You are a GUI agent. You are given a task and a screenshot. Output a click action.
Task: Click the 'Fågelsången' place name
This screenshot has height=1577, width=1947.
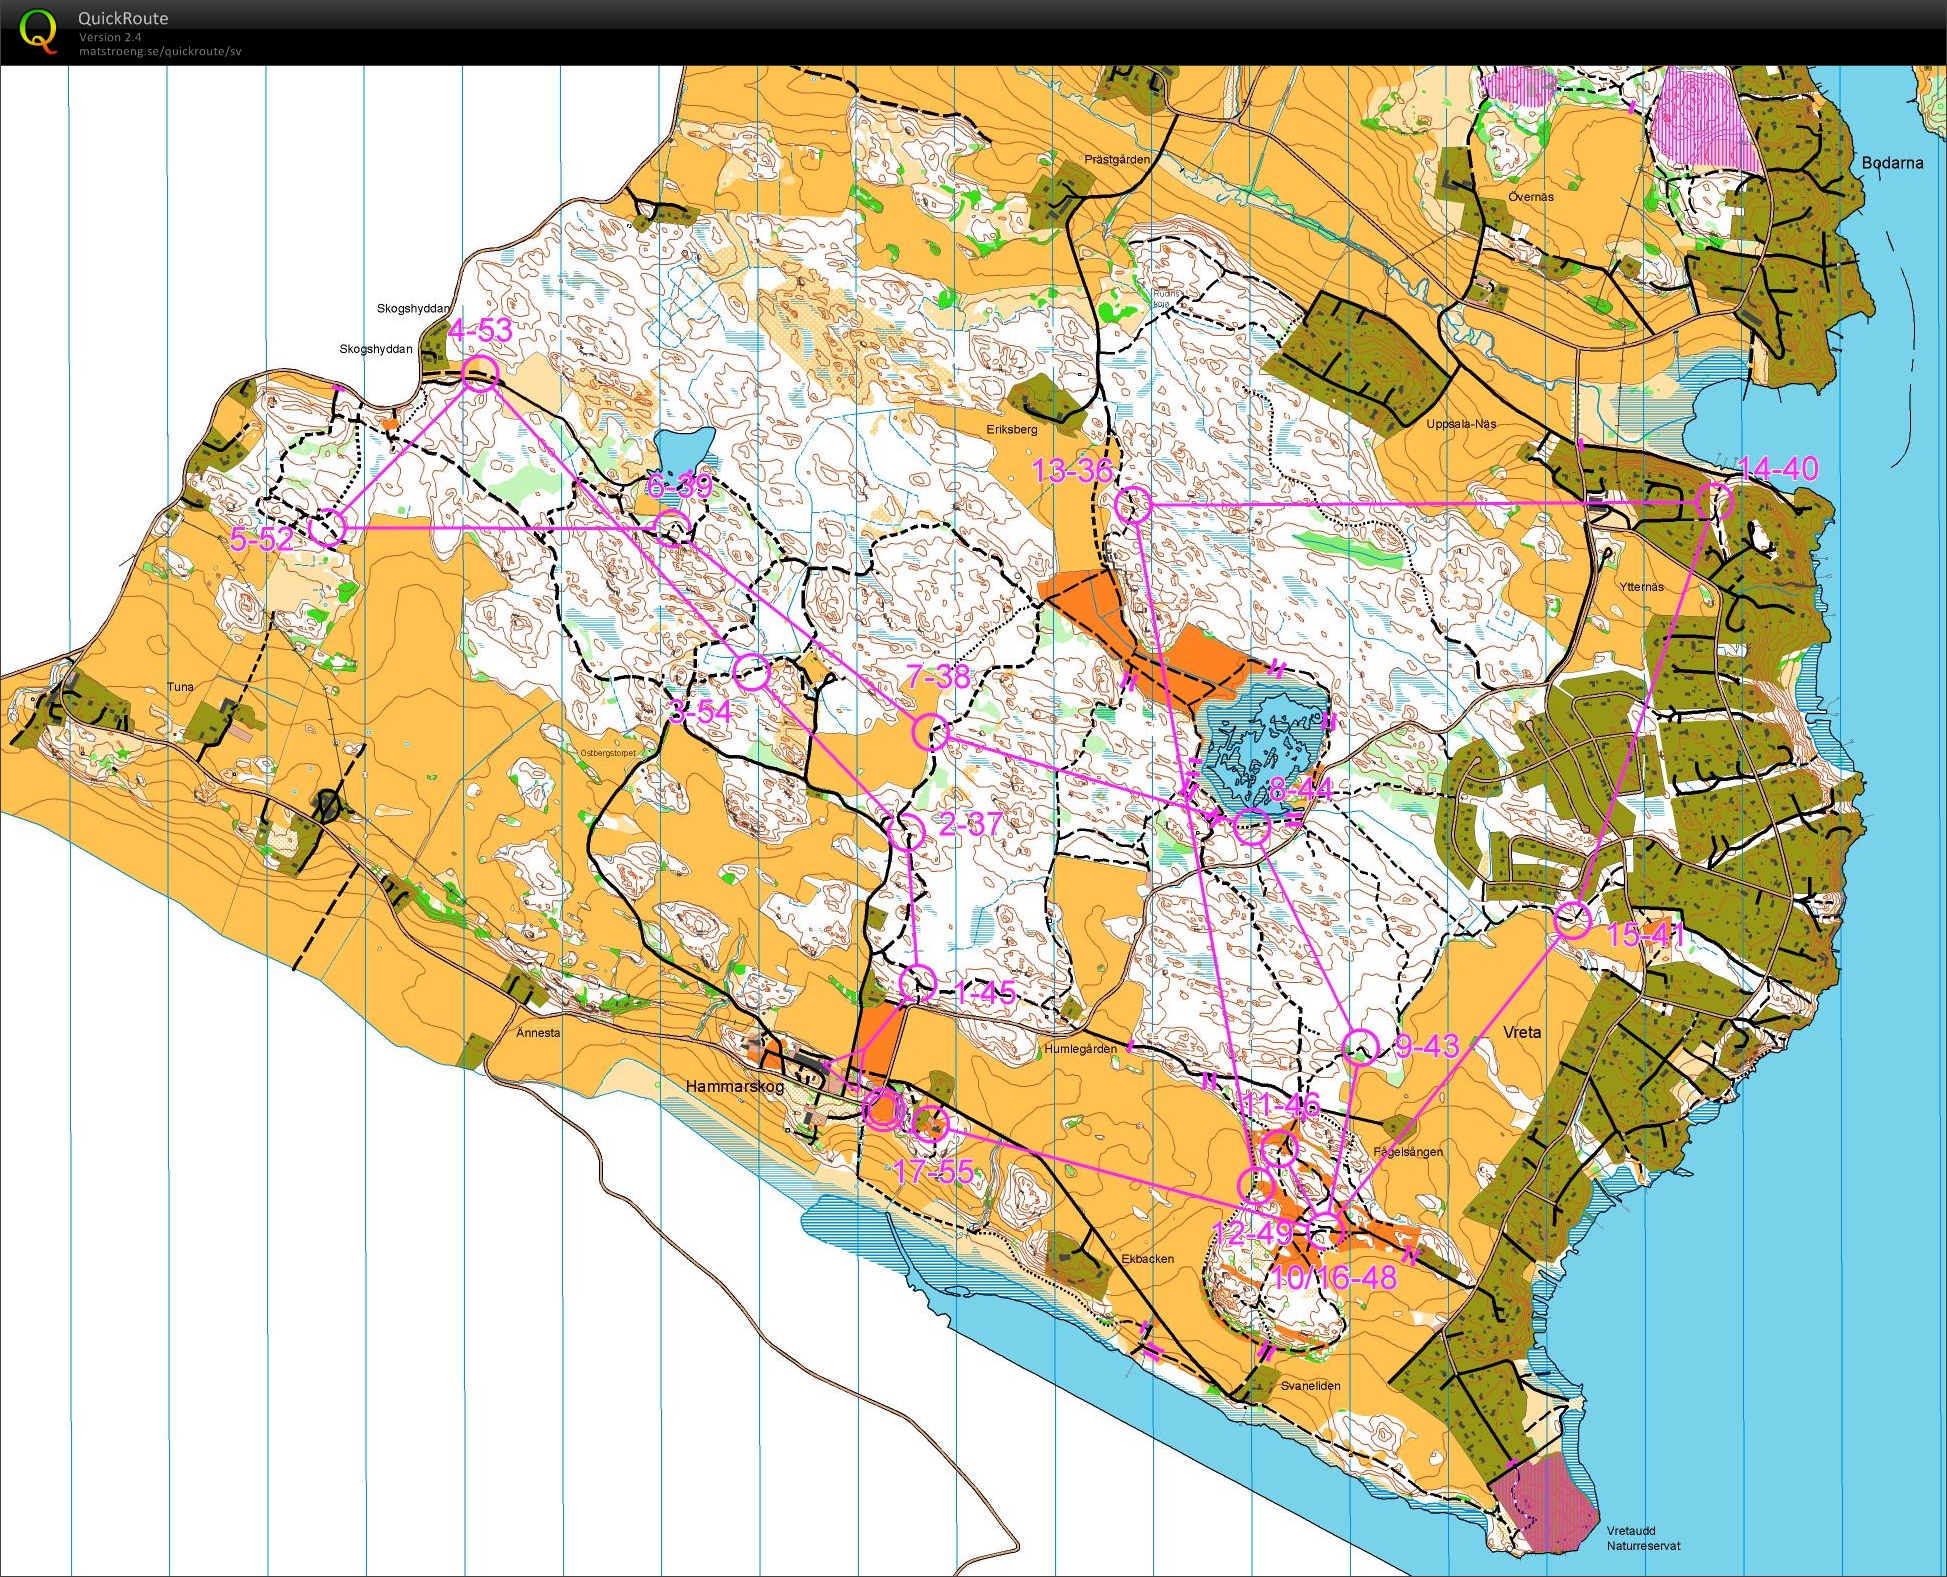pyautogui.click(x=1408, y=1152)
